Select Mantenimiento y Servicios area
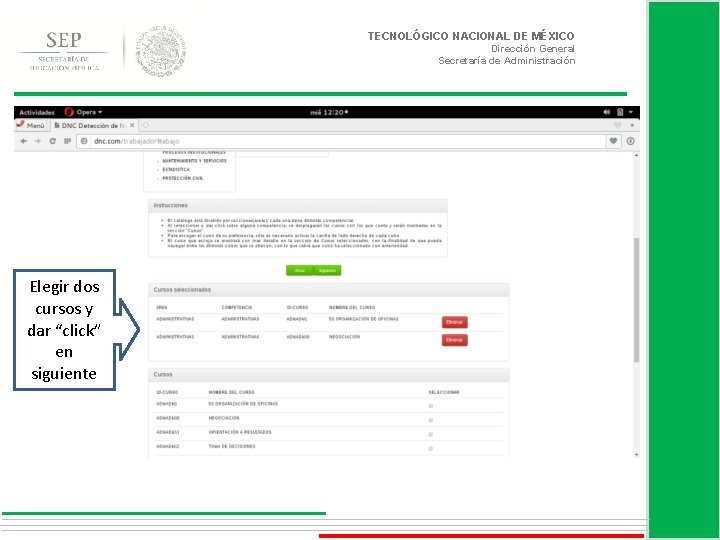 click(x=194, y=161)
